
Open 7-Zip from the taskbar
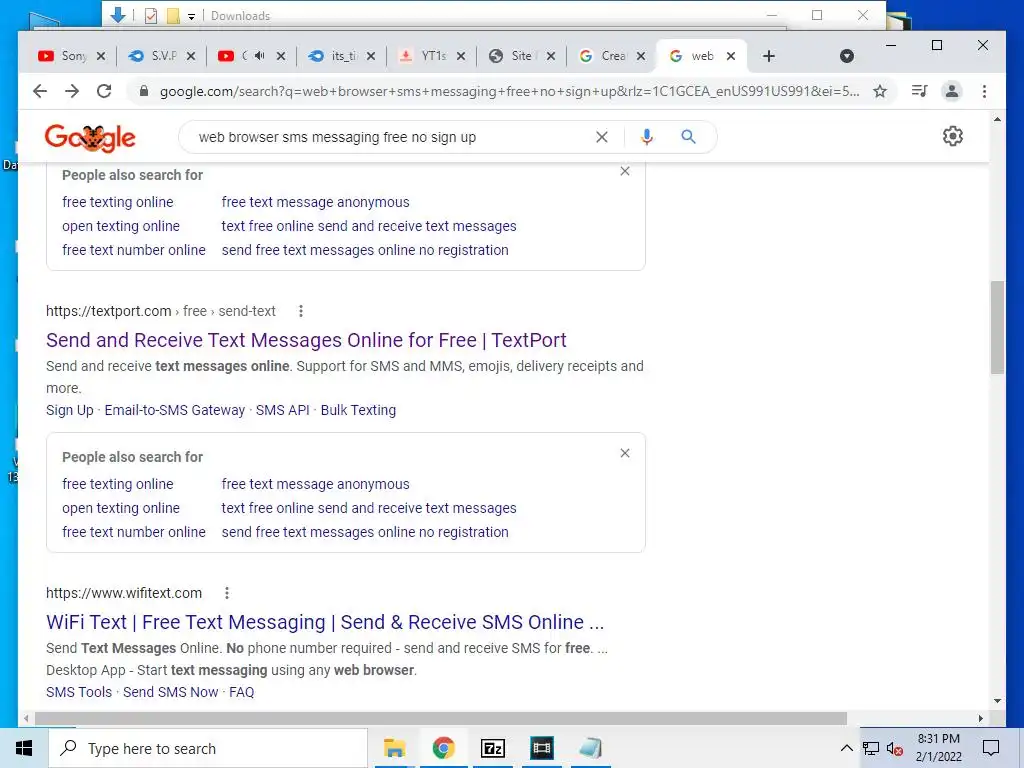pyautogui.click(x=492, y=748)
